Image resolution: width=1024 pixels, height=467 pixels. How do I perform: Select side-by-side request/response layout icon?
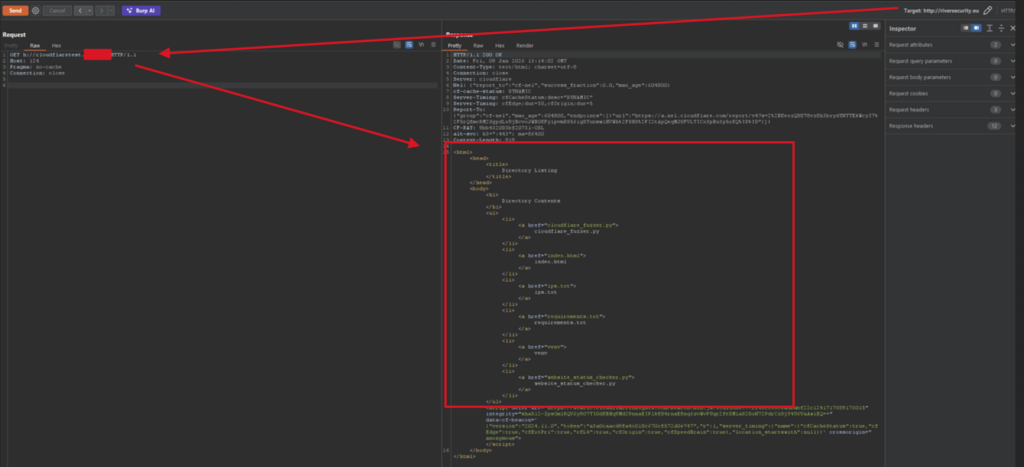point(852,27)
